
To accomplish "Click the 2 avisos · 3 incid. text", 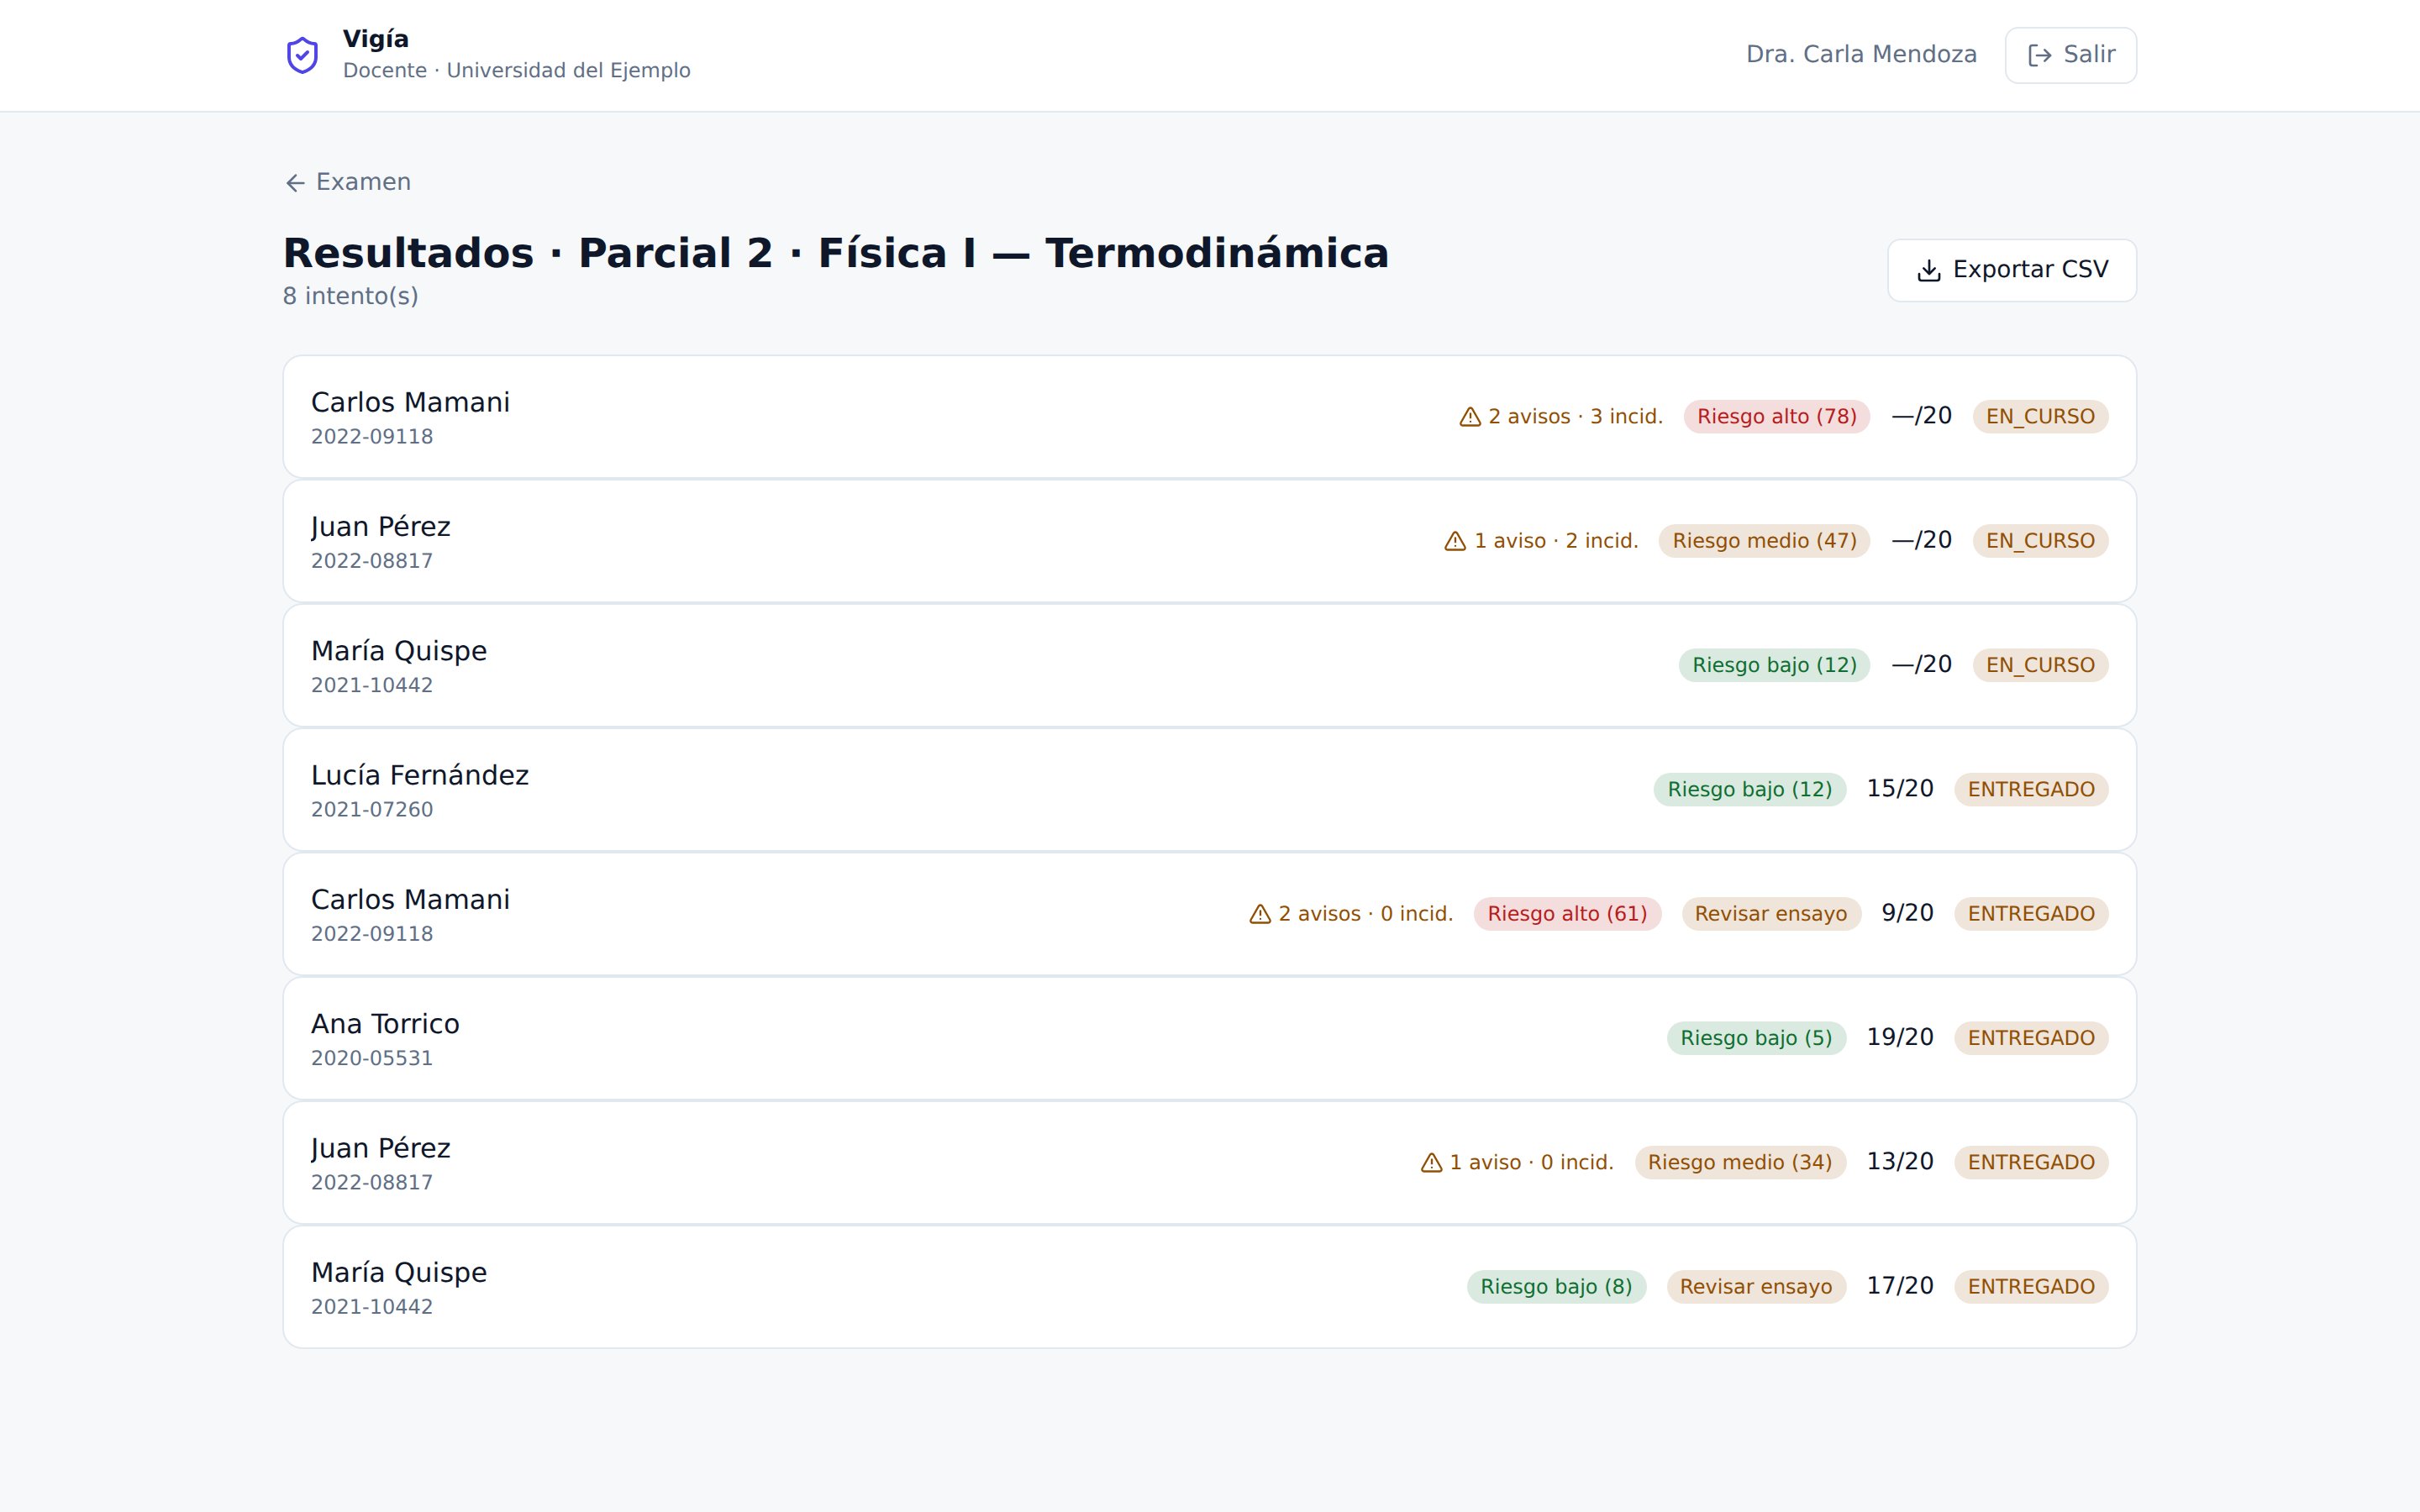I will pyautogui.click(x=1575, y=417).
